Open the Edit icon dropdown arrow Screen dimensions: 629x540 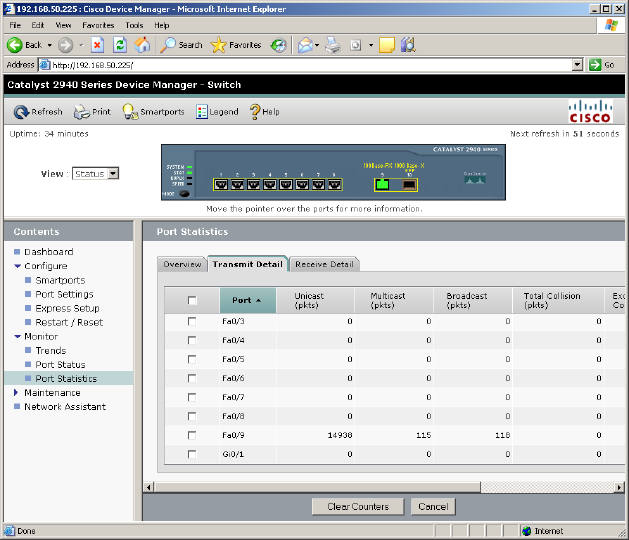[371, 45]
